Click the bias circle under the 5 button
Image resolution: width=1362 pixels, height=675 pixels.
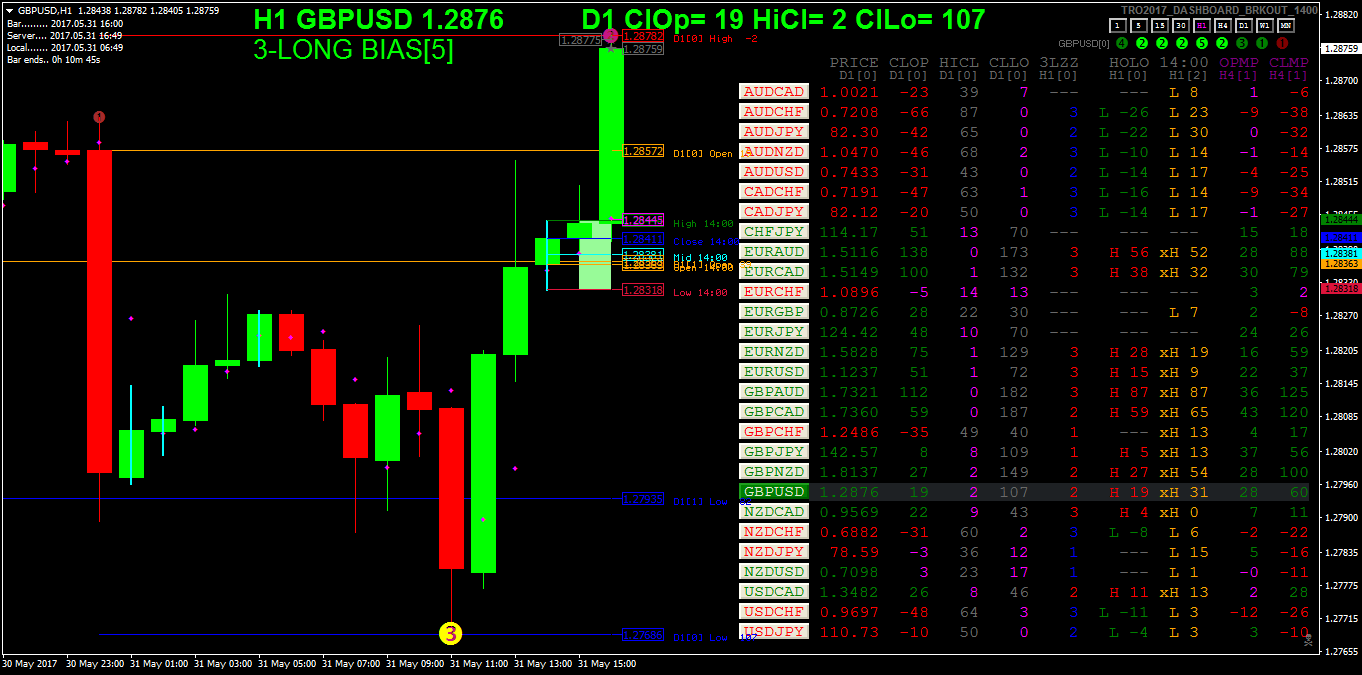(1142, 43)
